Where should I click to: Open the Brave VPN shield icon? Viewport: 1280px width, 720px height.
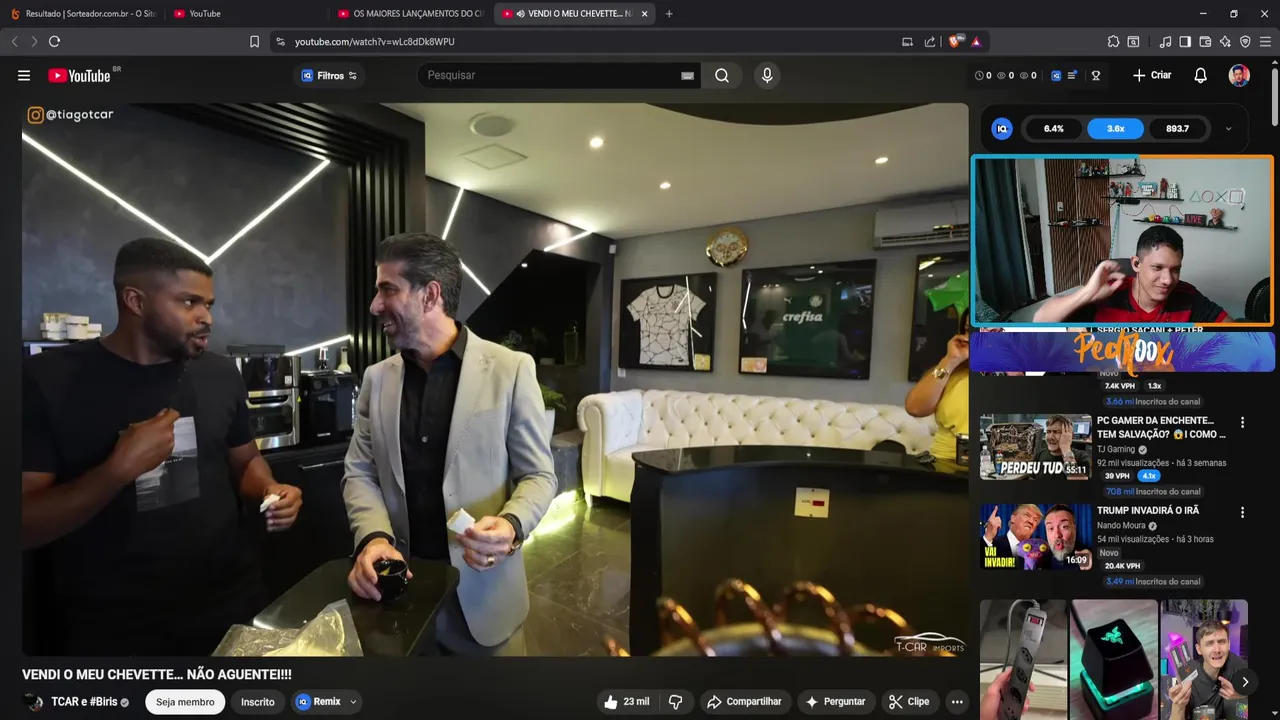click(x=1245, y=41)
